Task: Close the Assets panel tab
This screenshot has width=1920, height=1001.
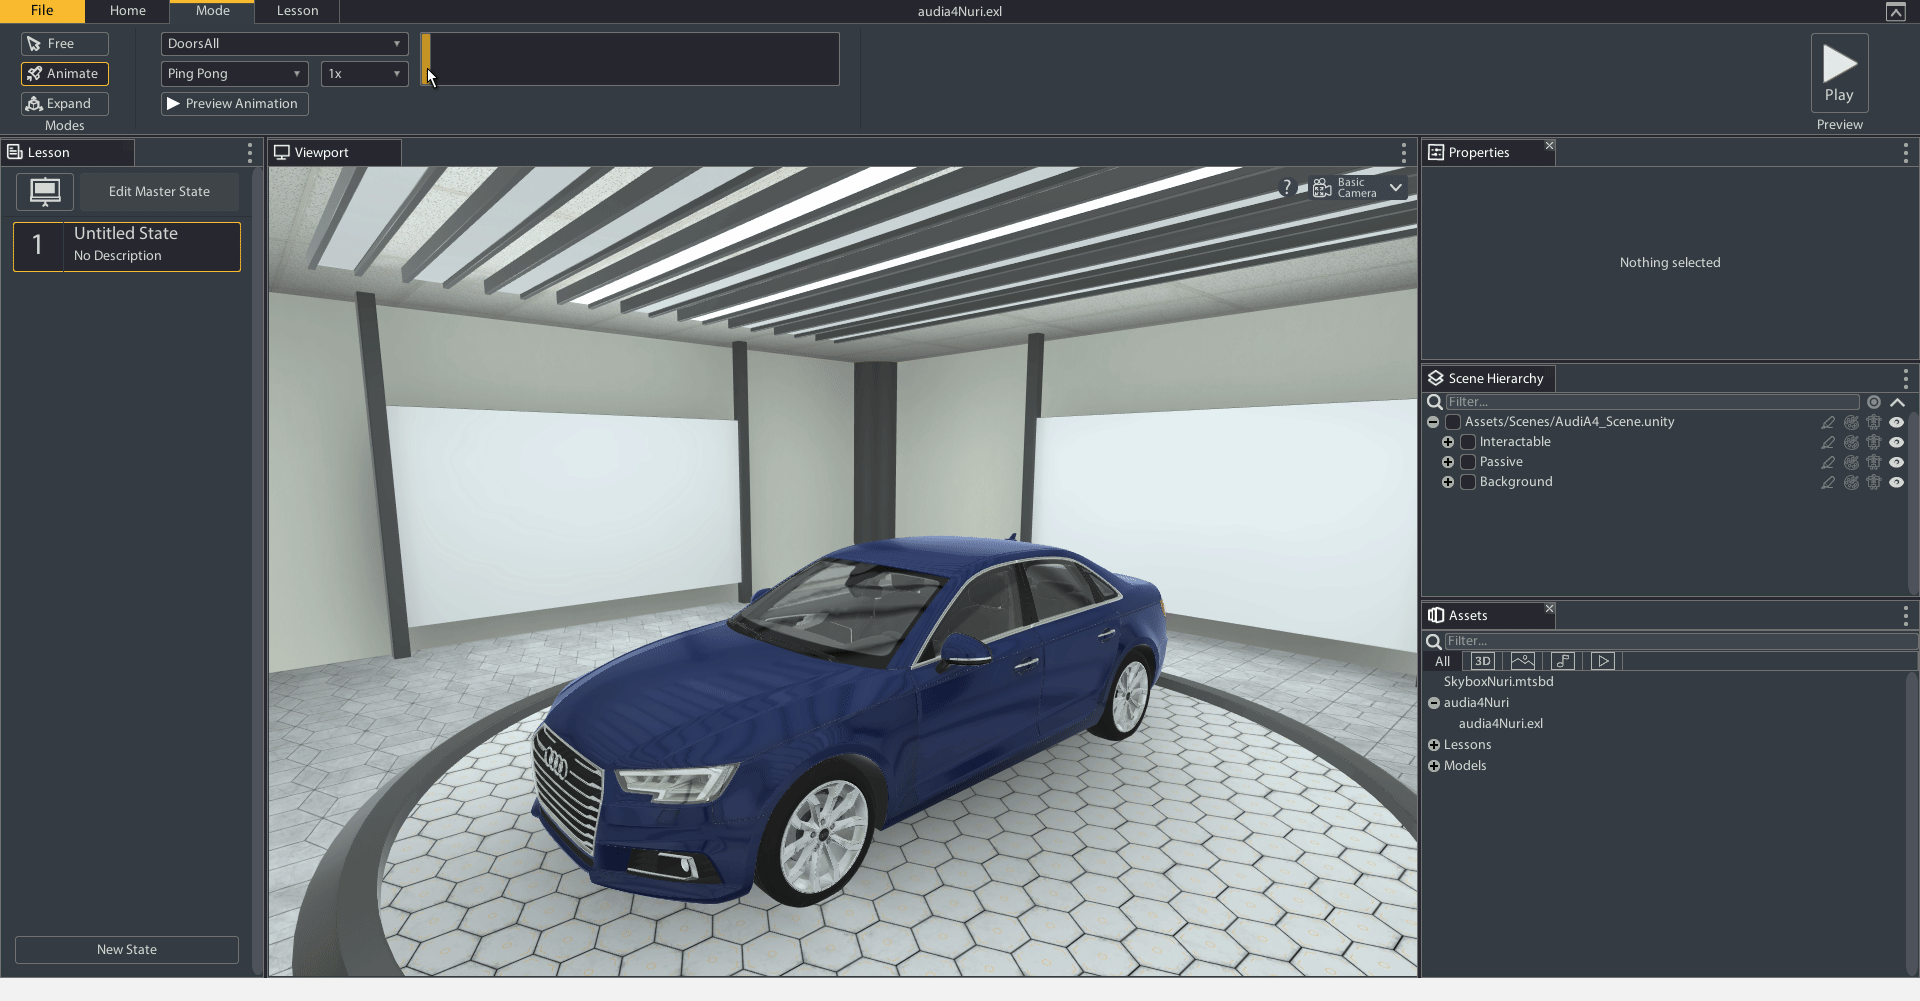Action: point(1550,608)
